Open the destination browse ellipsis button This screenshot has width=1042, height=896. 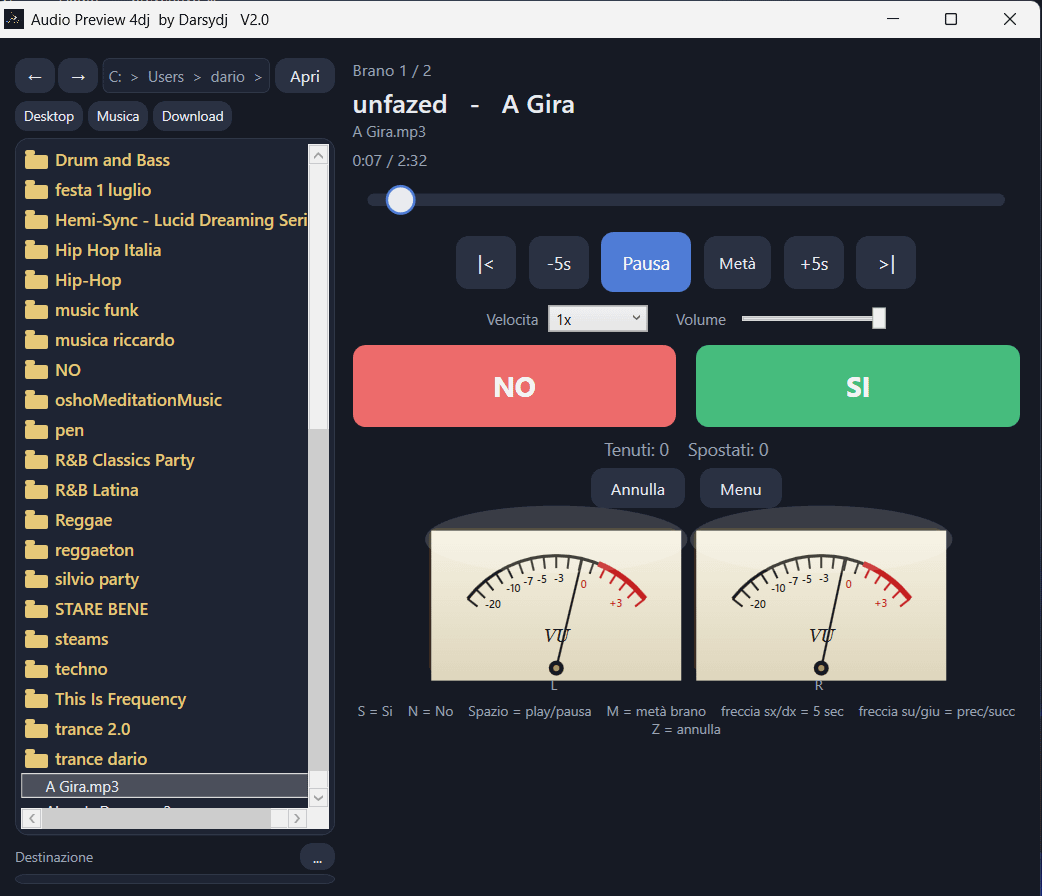(x=317, y=857)
